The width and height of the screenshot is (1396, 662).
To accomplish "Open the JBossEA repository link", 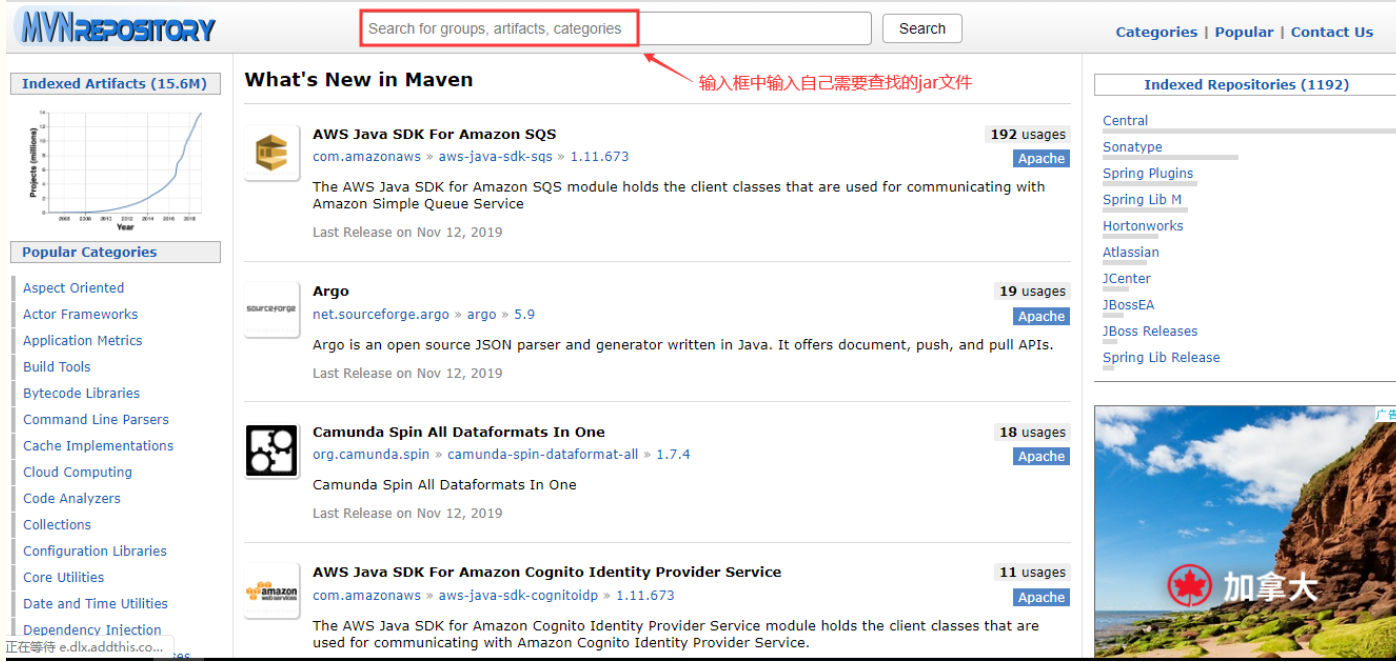I will 1128,305.
